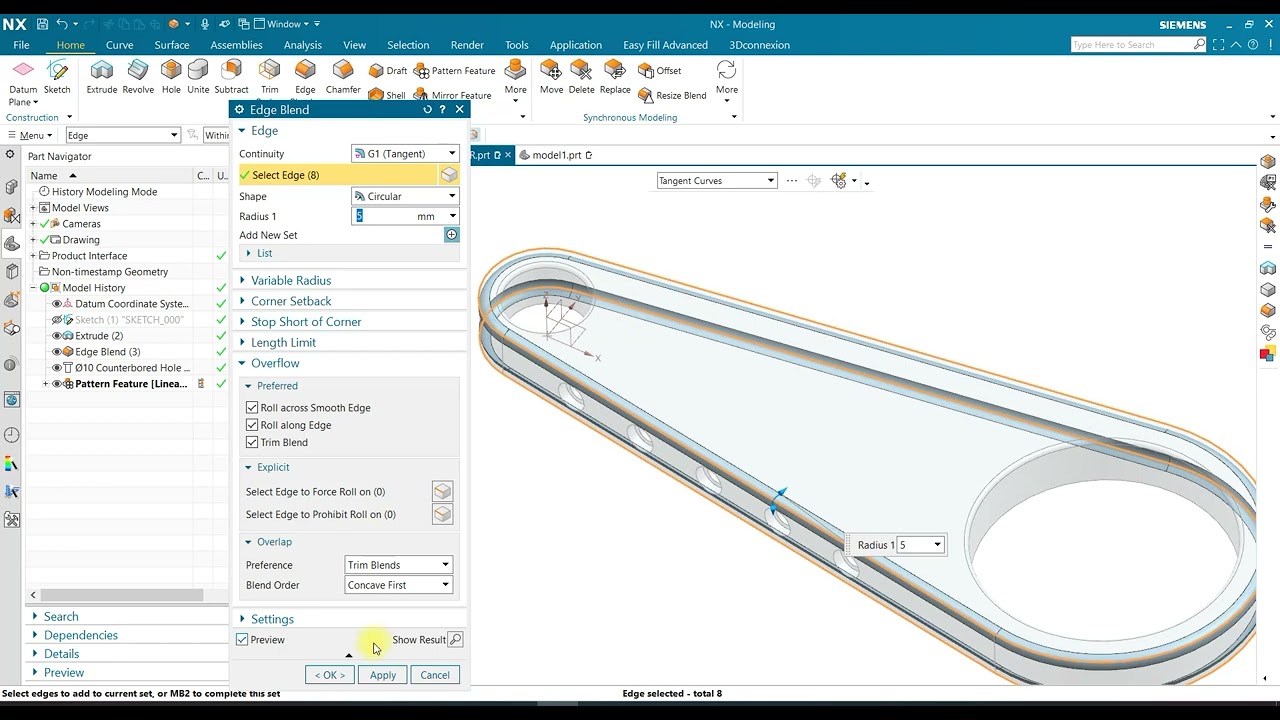Click the Resize Blend tool
Image resolution: width=1280 pixels, height=720 pixels.
coord(672,95)
